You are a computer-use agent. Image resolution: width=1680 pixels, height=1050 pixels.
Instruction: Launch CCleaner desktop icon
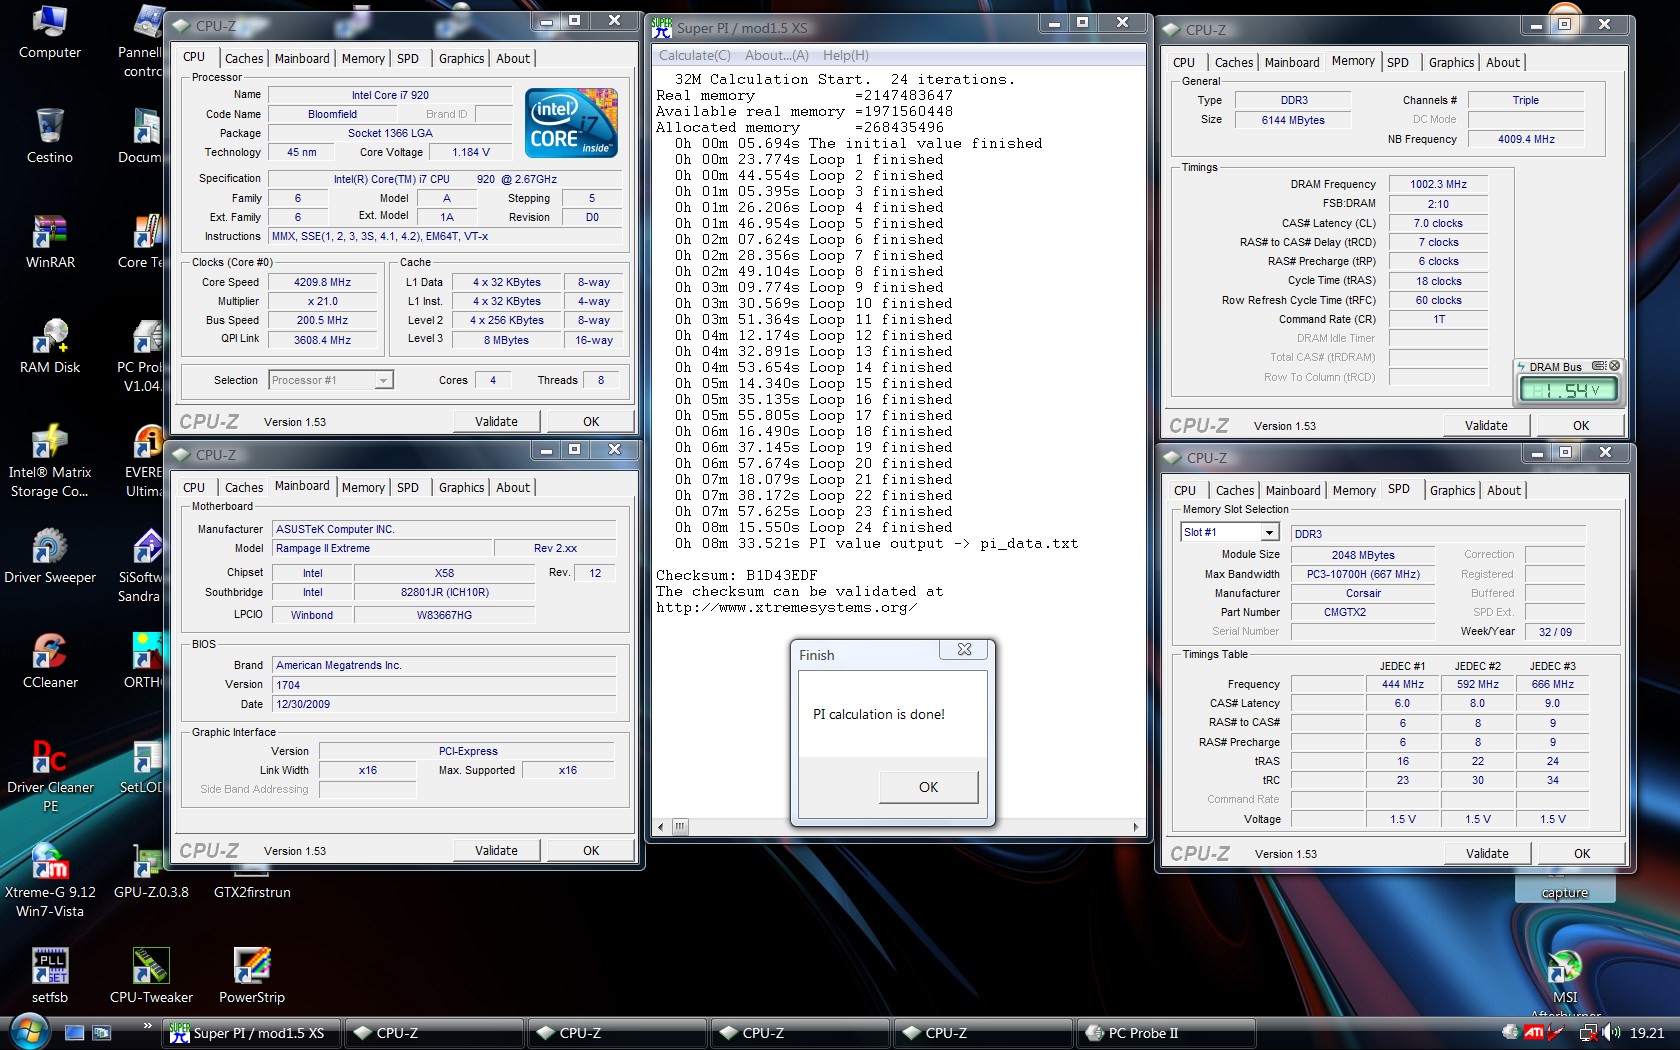click(49, 662)
